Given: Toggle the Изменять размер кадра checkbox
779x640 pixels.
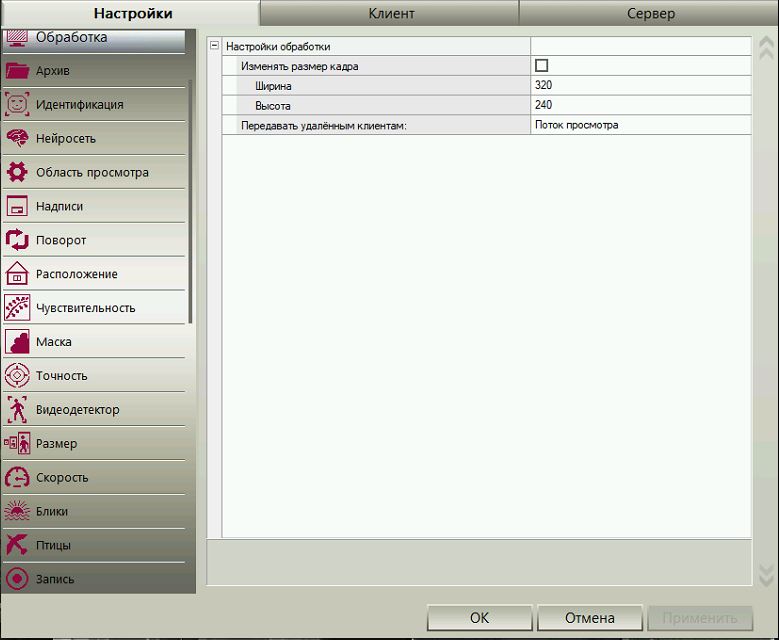Looking at the screenshot, I should coord(542,66).
